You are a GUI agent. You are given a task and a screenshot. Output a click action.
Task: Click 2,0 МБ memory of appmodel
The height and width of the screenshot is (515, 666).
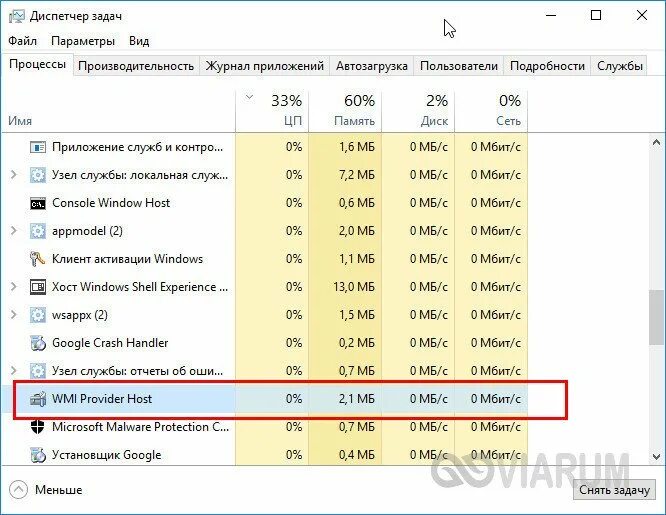pyautogui.click(x=357, y=231)
